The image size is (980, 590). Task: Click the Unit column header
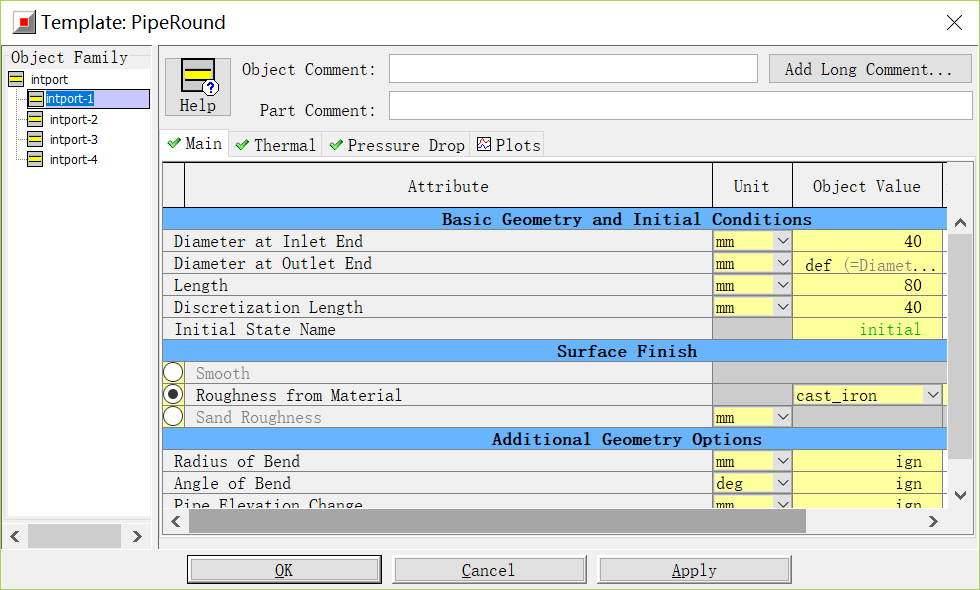click(x=752, y=186)
